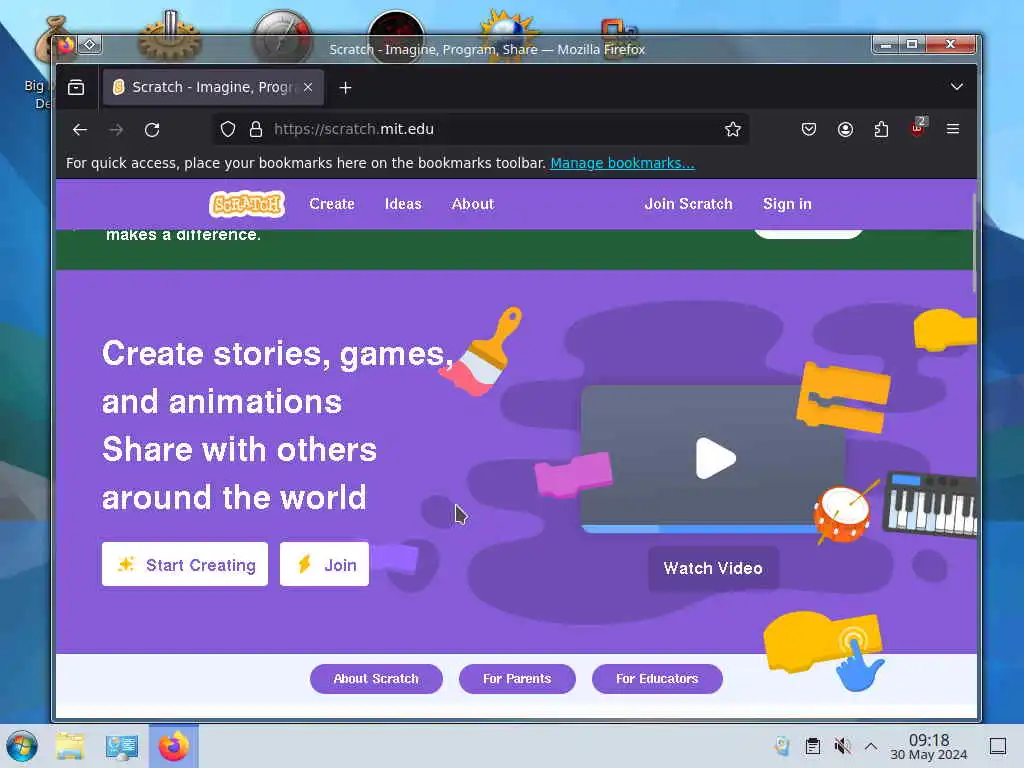
Task: Open clipboard tray icon
Action: [x=812, y=746]
